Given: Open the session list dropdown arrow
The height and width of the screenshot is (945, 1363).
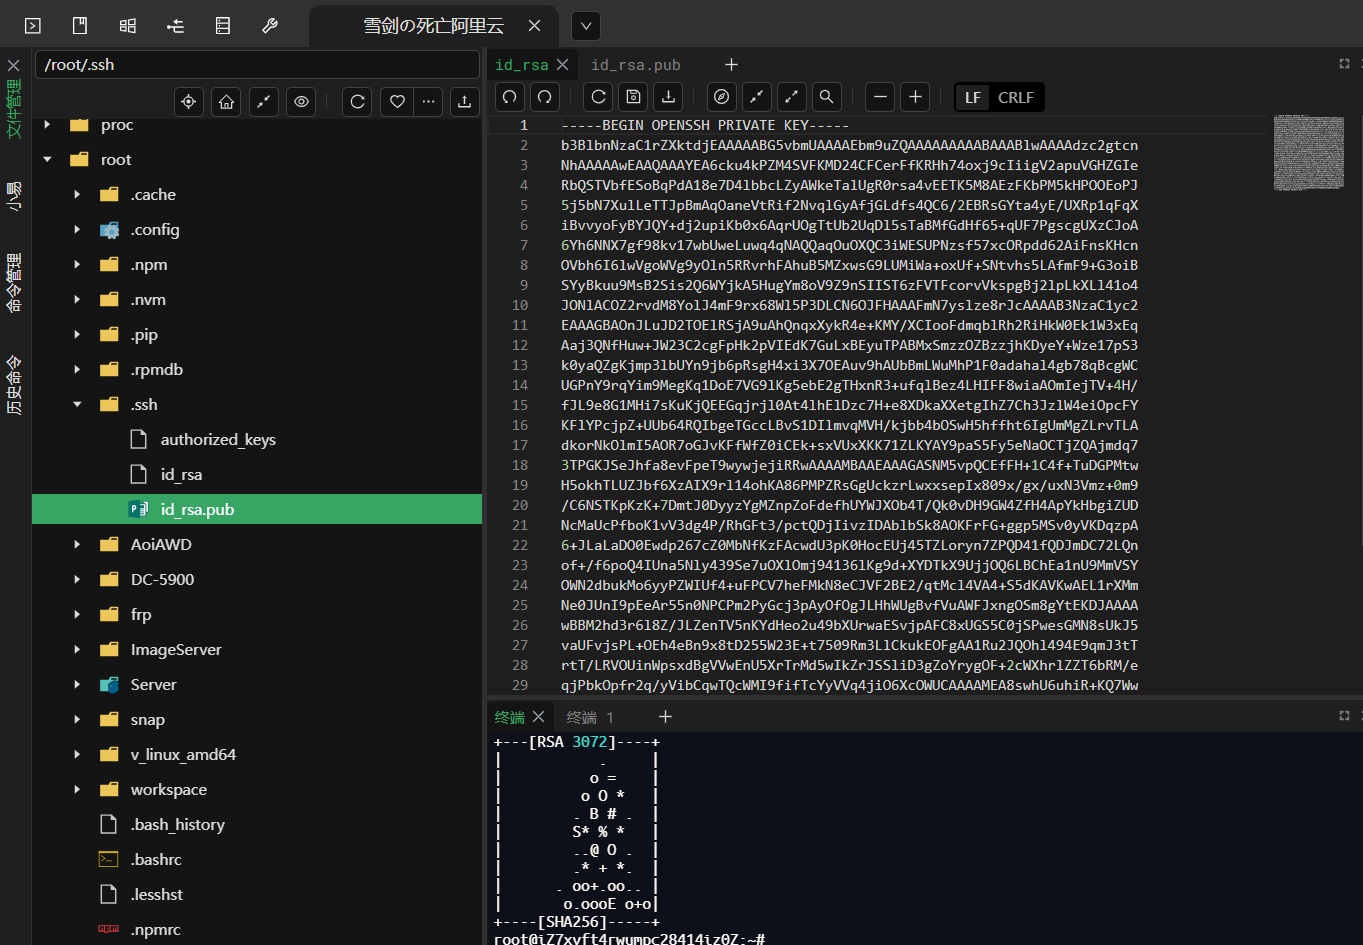Looking at the screenshot, I should 586,26.
